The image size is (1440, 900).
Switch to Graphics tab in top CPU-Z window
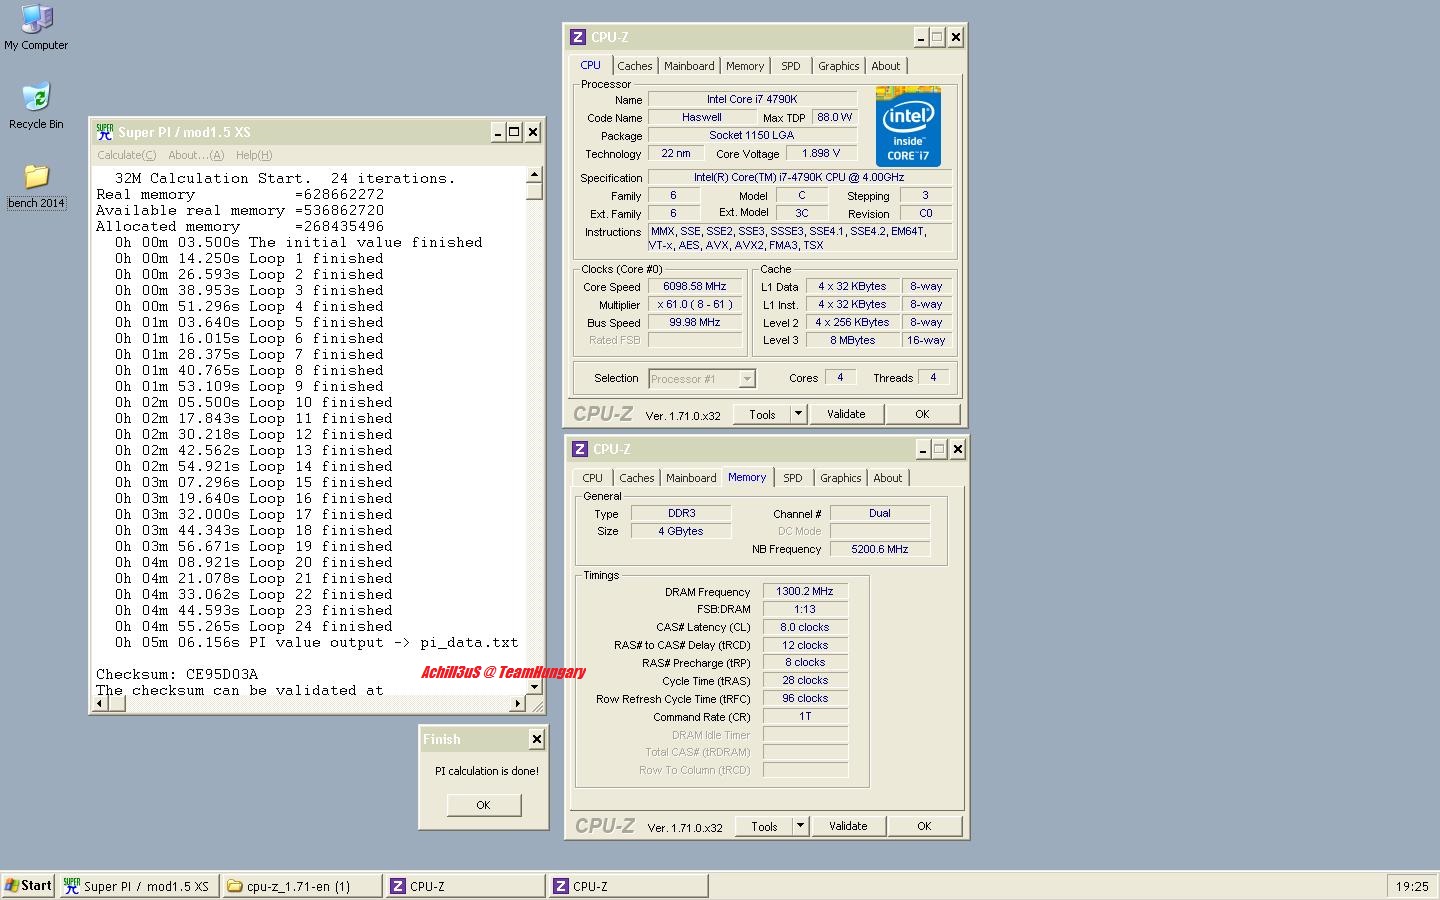click(838, 66)
